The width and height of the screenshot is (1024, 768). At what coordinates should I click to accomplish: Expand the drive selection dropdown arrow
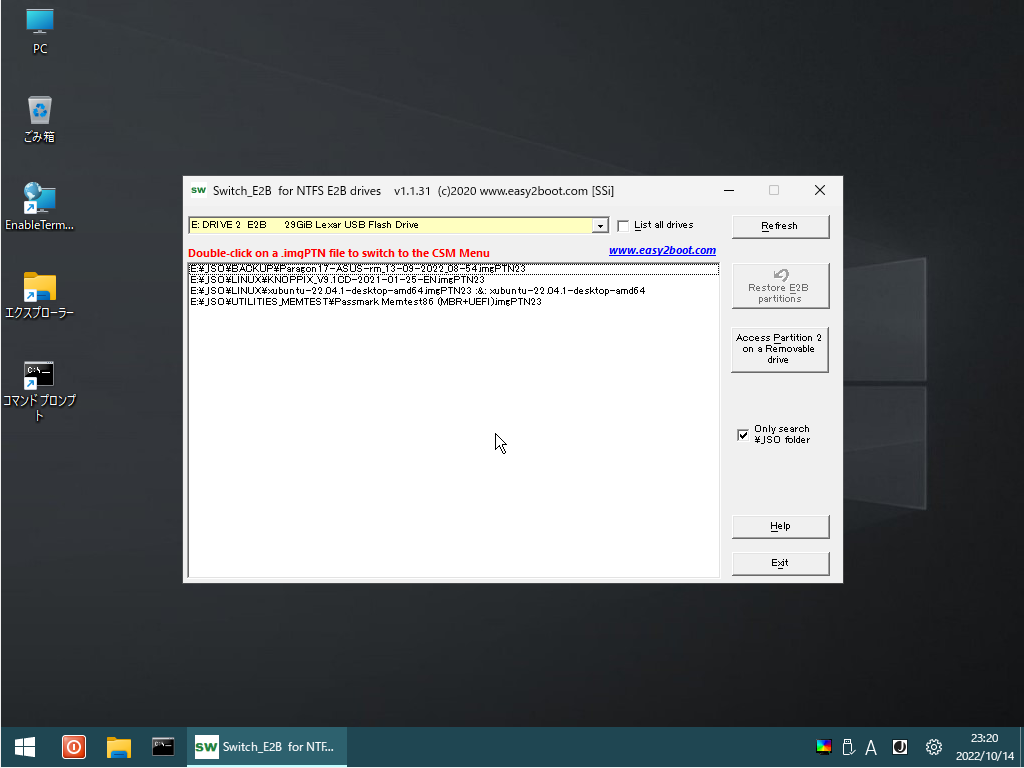[x=600, y=225]
